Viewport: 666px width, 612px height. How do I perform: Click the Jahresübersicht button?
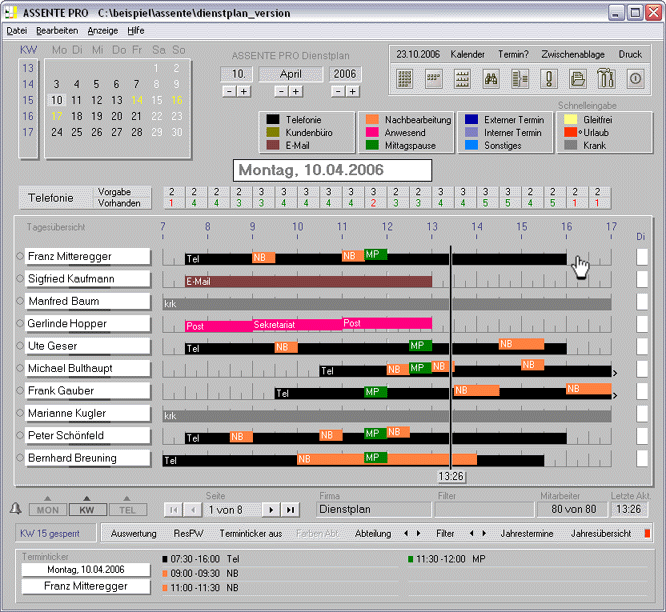point(601,533)
